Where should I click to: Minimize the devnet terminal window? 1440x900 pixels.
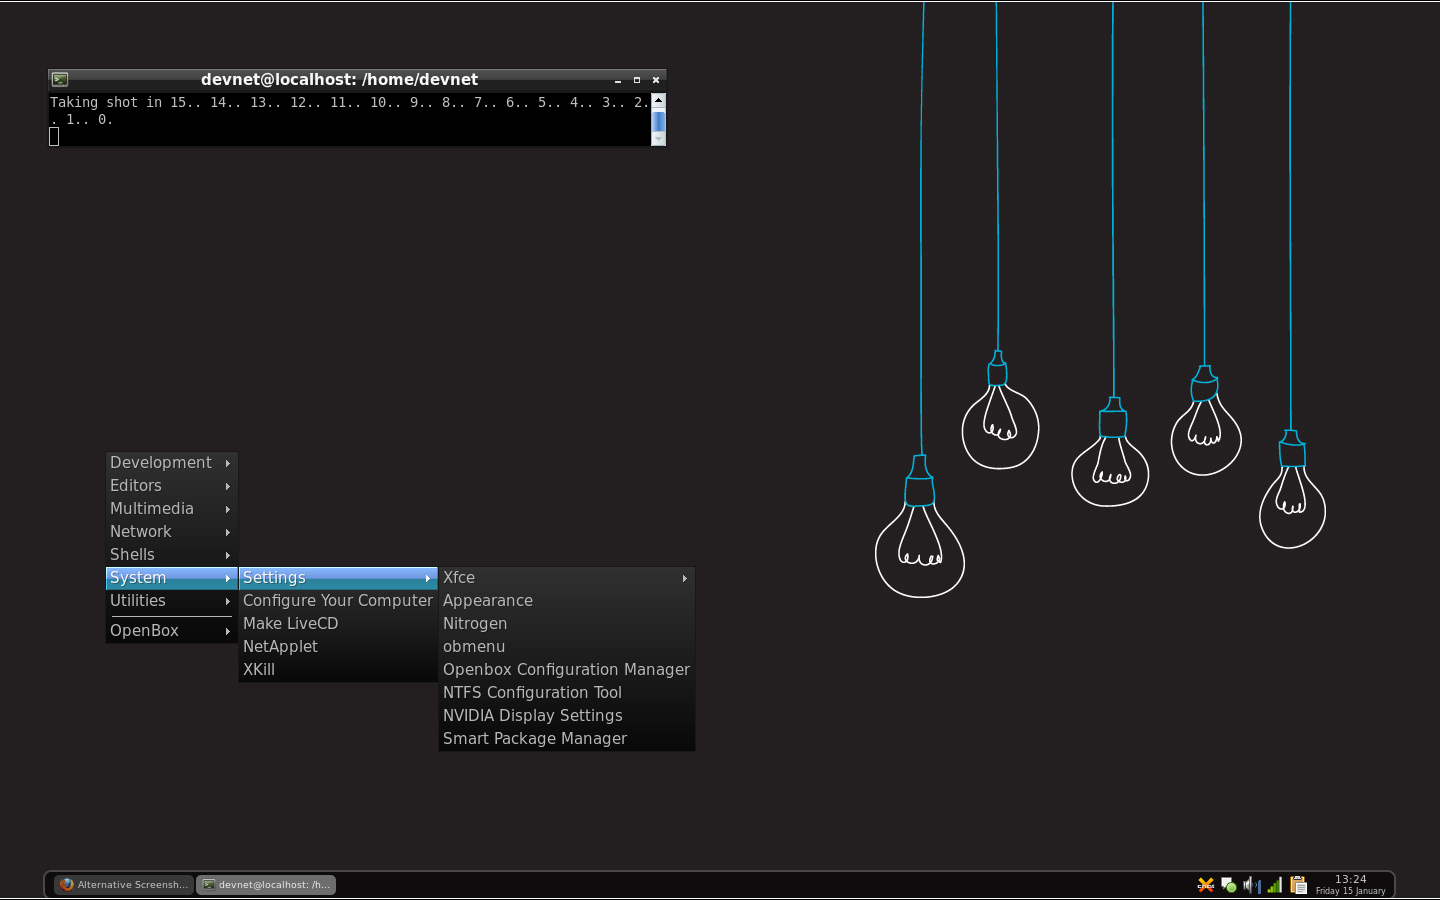618,80
